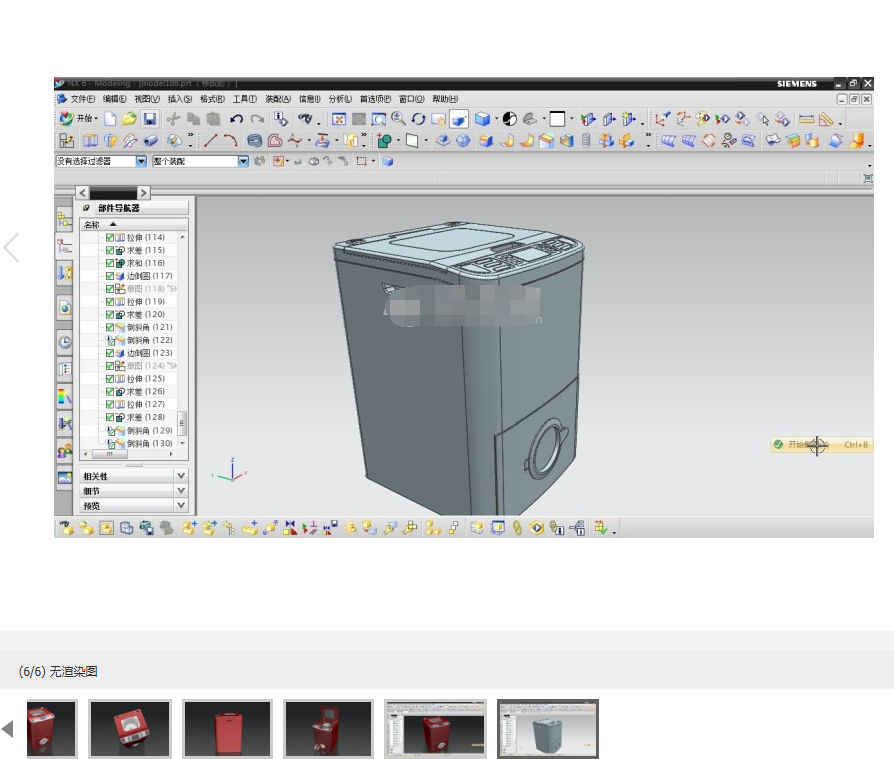This screenshot has height=759, width=894.
Task: Select the Line sketch tool
Action: click(210, 141)
